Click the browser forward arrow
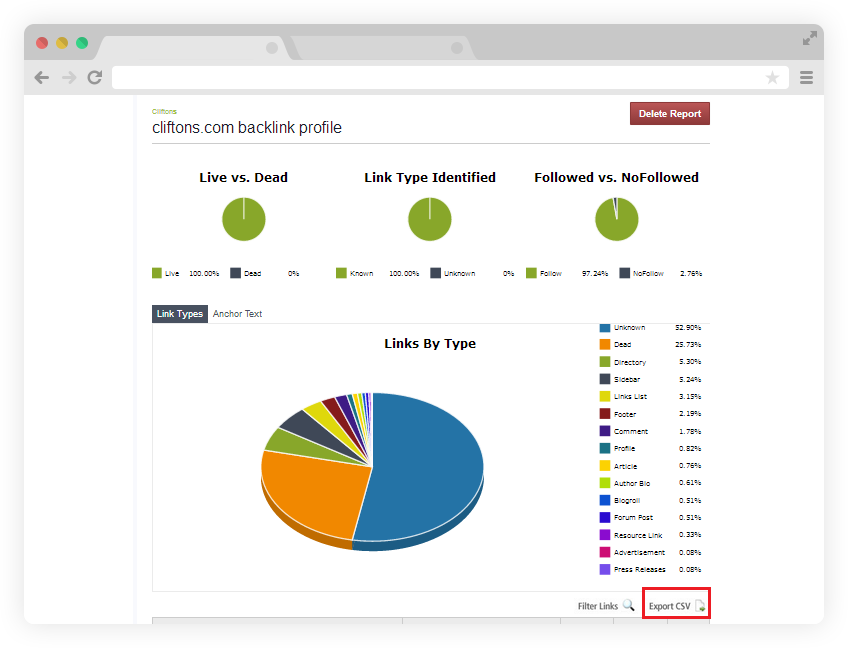Screen dimensions: 848x648 [x=69, y=78]
